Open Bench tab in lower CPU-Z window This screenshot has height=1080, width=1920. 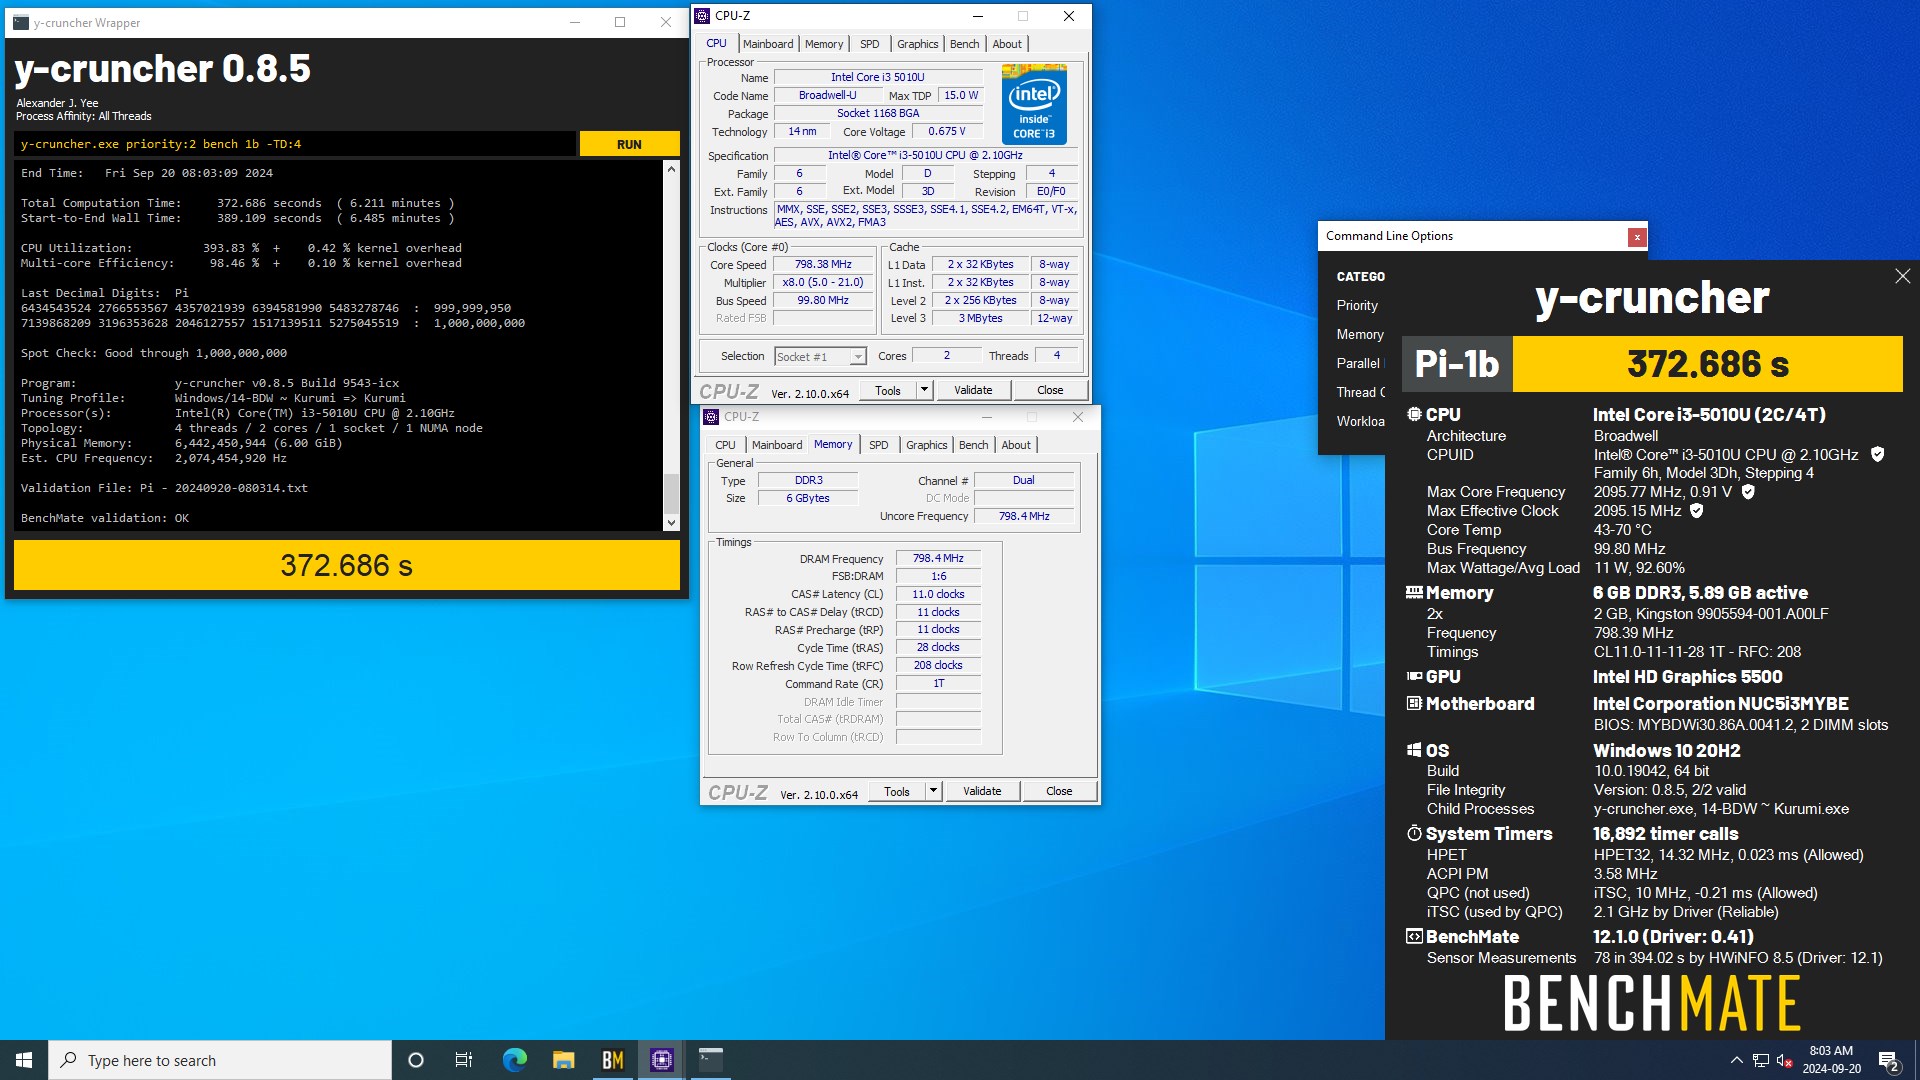973,445
